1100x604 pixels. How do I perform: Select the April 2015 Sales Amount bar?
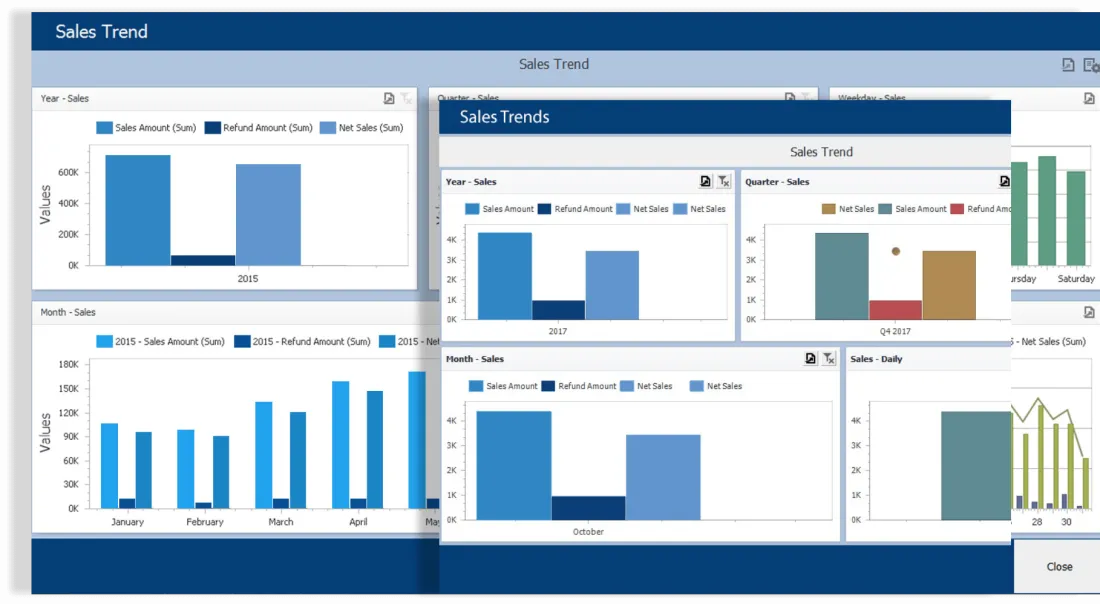[x=340, y=445]
